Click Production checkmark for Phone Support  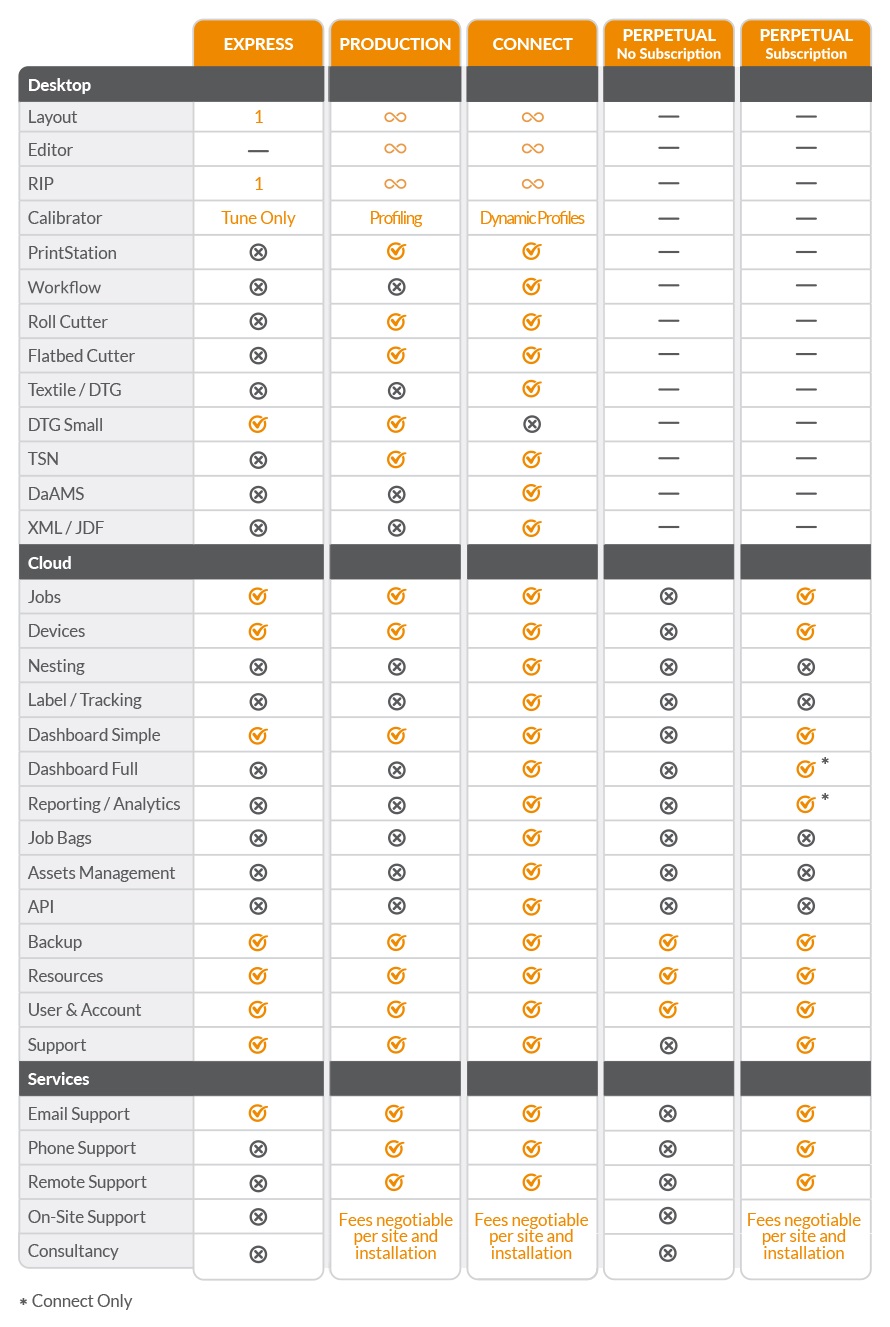pos(395,1148)
